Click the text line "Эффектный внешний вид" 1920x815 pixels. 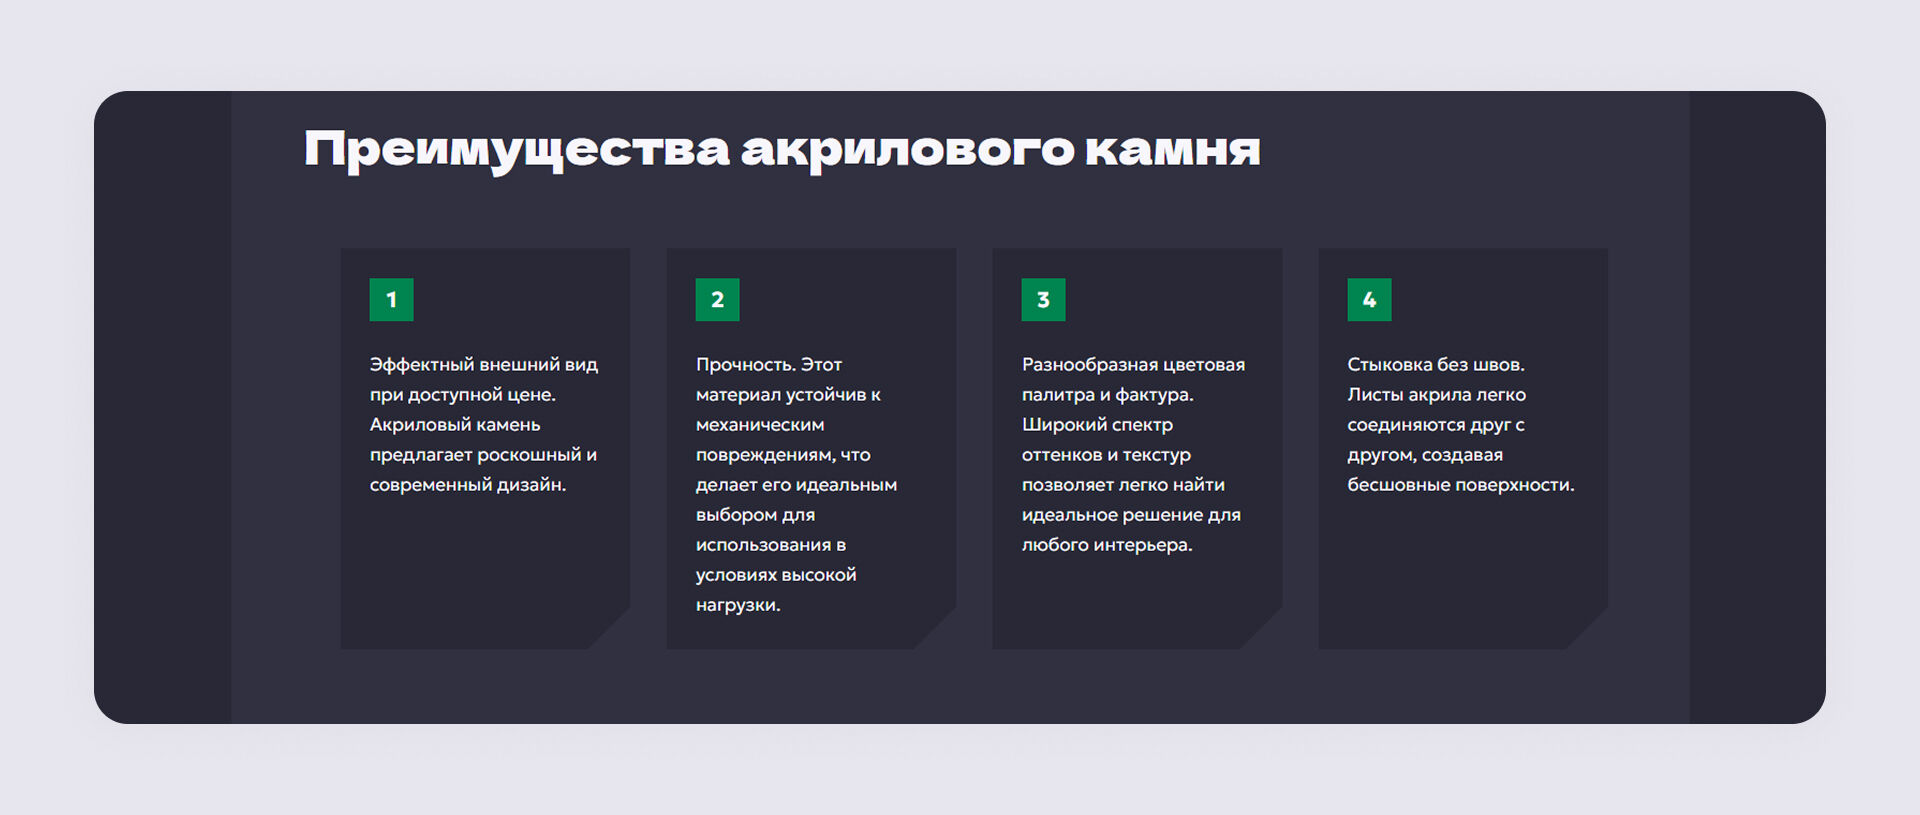[x=484, y=365]
